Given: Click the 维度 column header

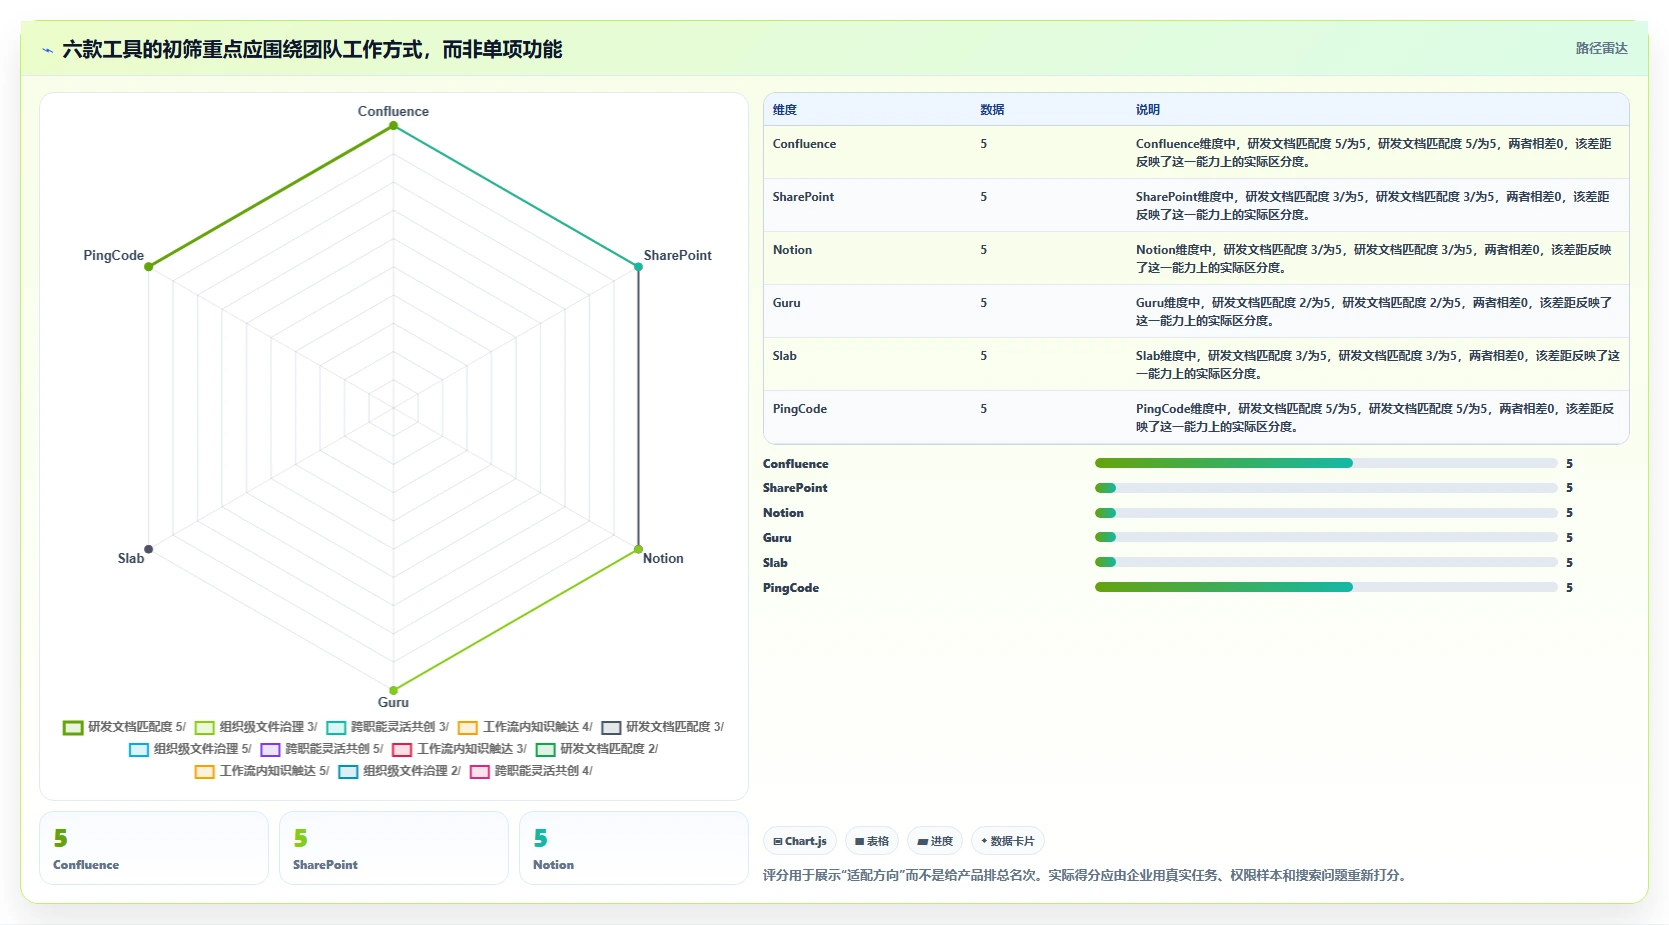Looking at the screenshot, I should [784, 110].
